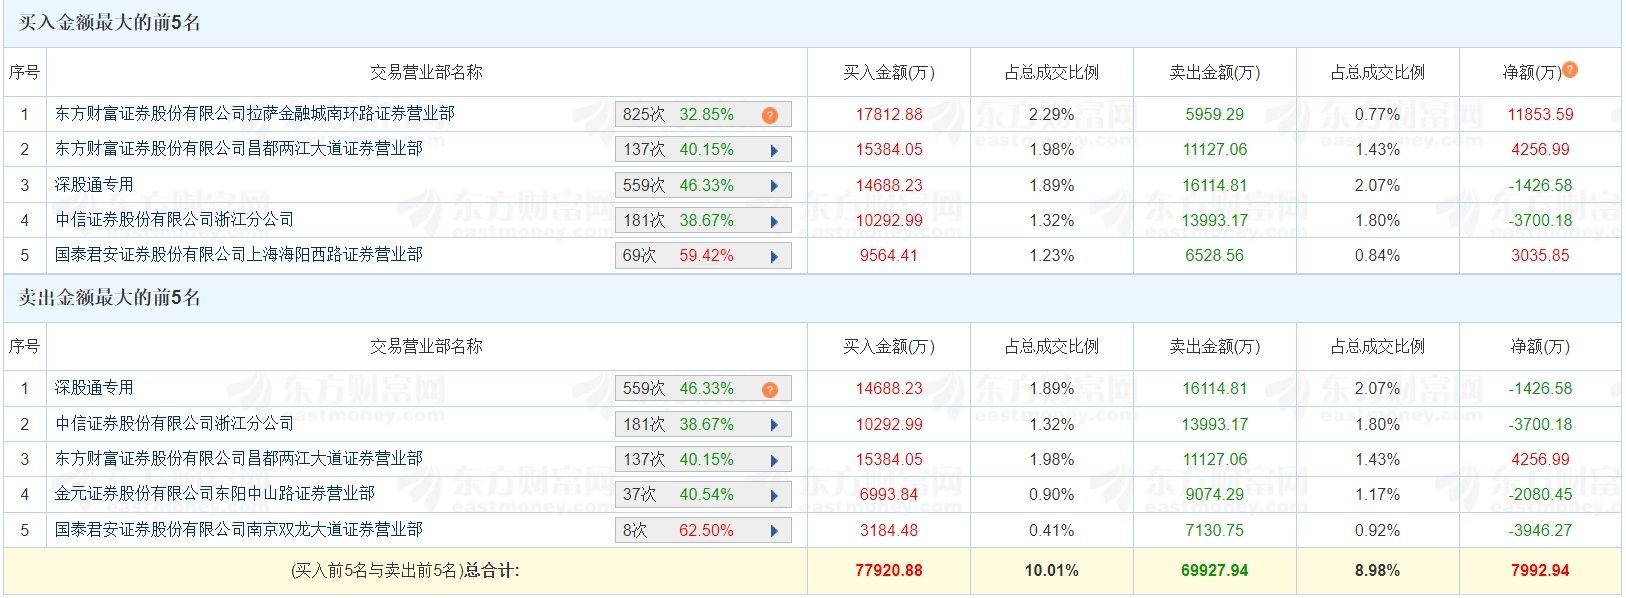Screen dimensions: 1626x598
Task: Expand arrow next to 69次 59.42%
Action: pyautogui.click(x=774, y=257)
